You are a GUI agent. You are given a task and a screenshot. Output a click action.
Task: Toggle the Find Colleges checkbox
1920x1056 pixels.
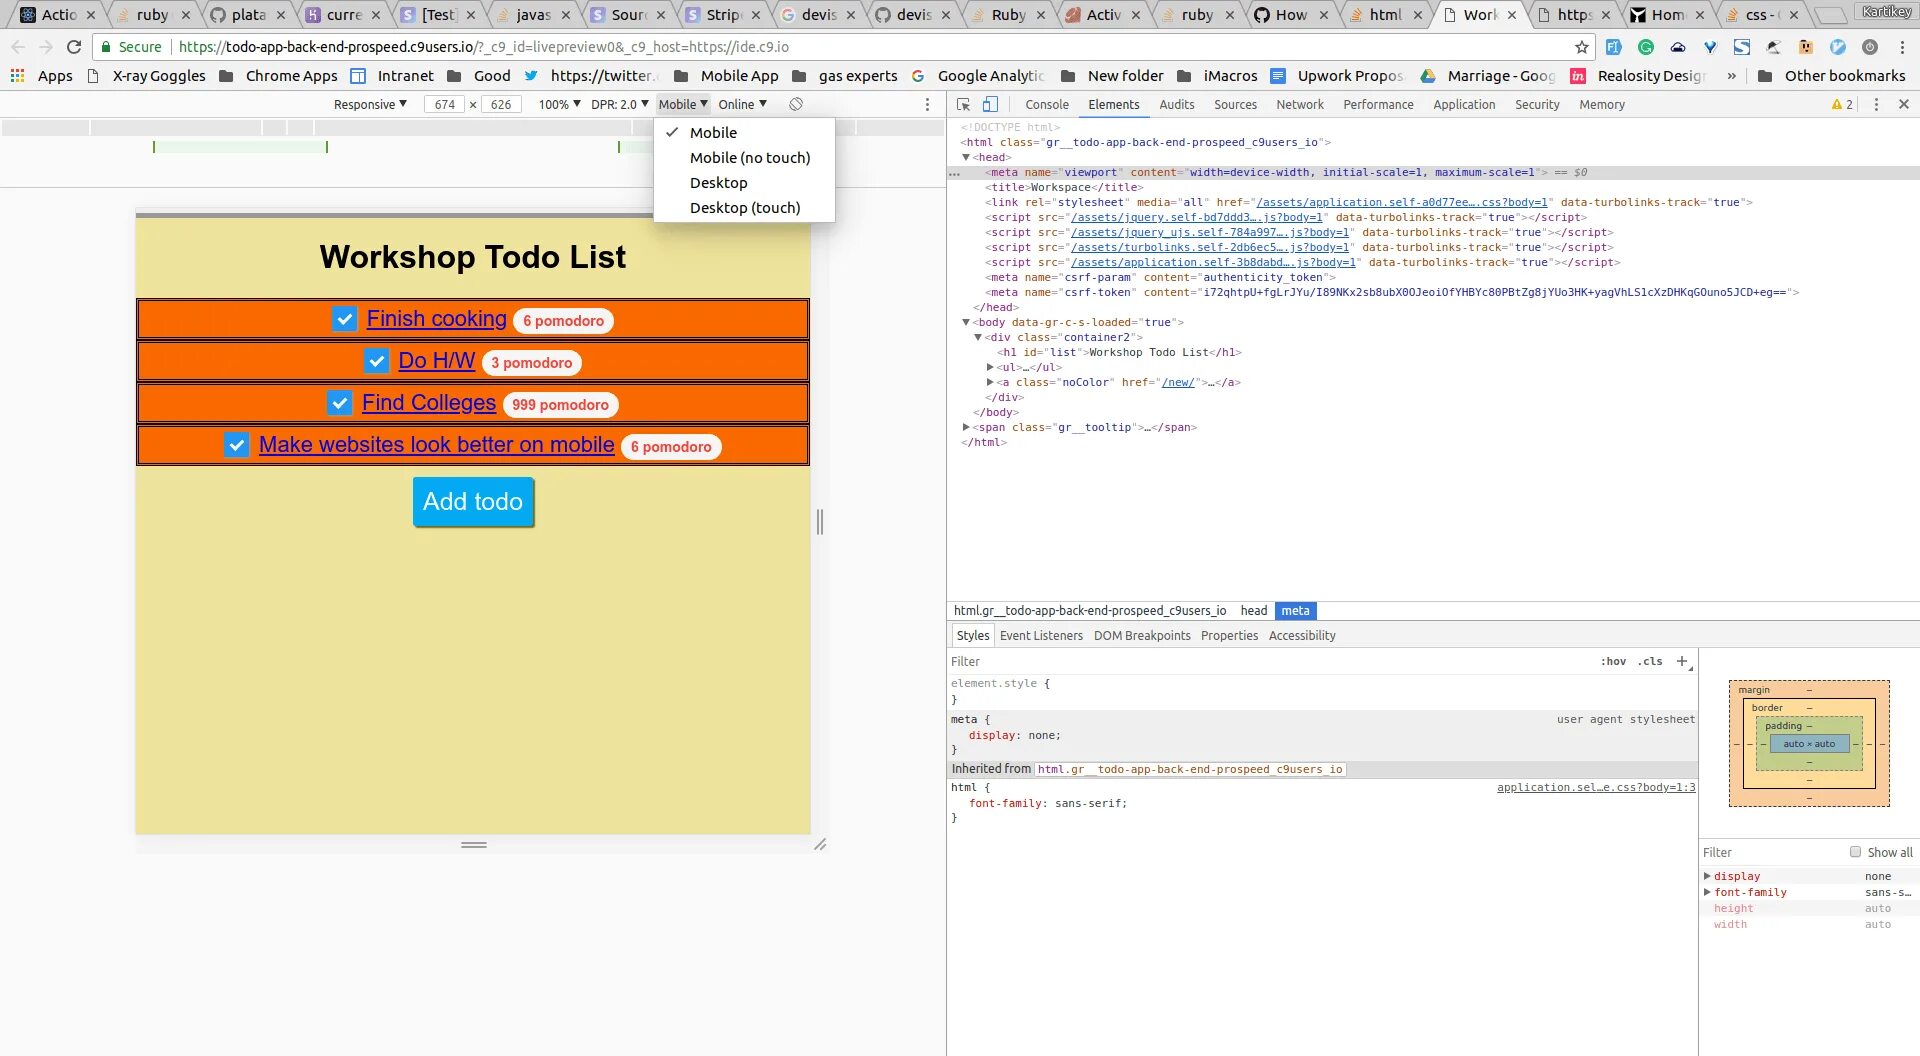[x=339, y=403]
